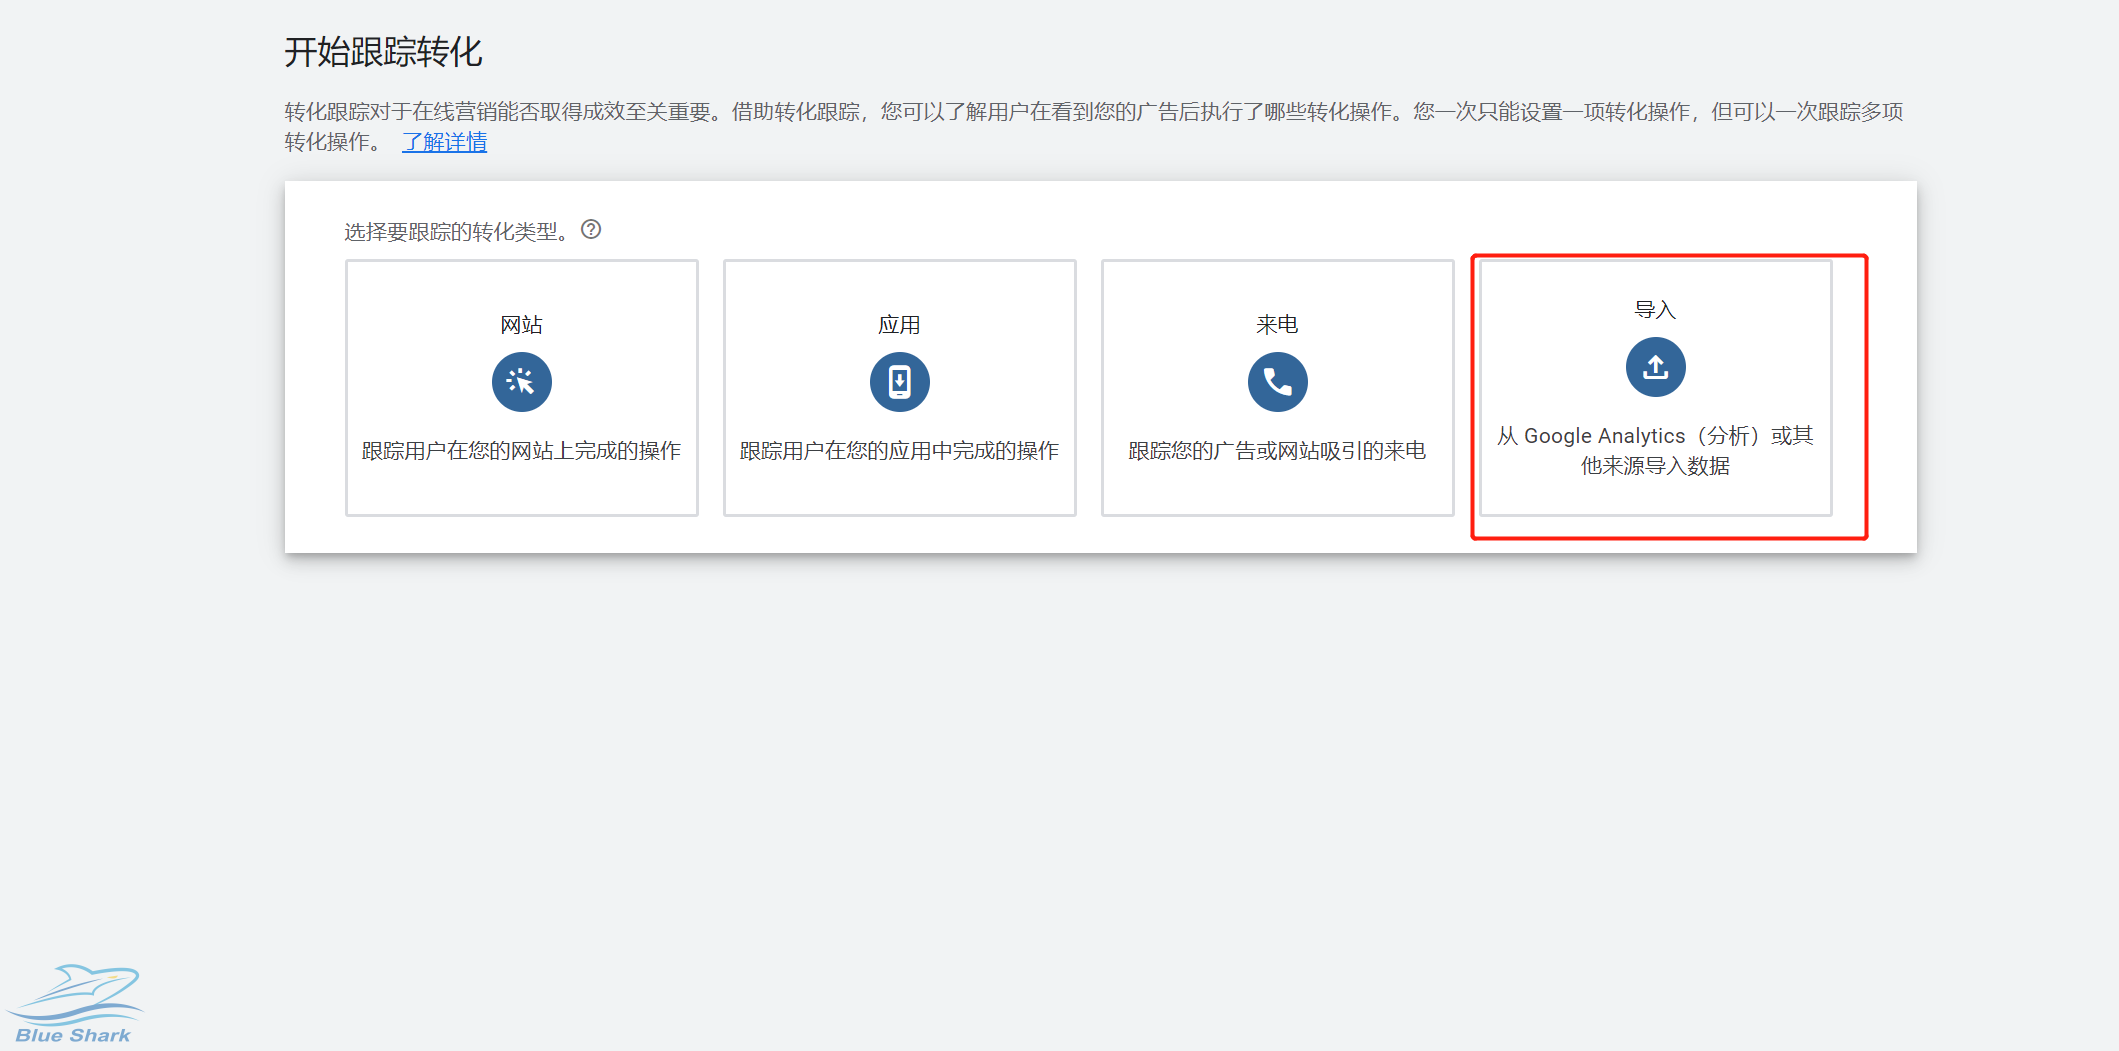2119x1051 pixels.
Task: Click 跟踪用户在您的网站上完成的操作 description
Action: coord(521,451)
